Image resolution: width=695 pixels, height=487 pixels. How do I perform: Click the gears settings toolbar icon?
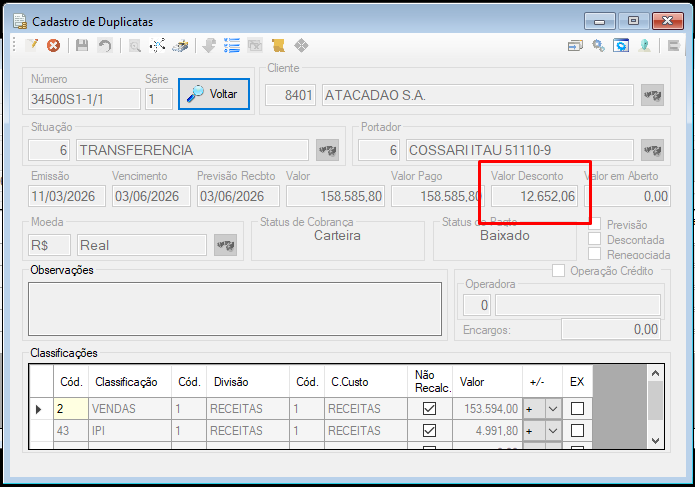tap(598, 45)
